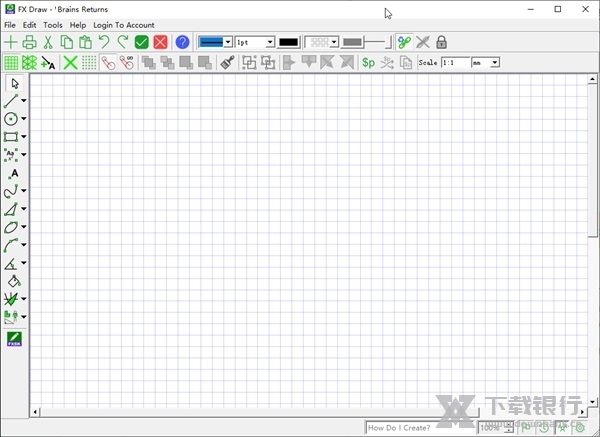Image resolution: width=600 pixels, height=437 pixels.
Task: Open the 1pt line width dropdown
Action: click(270, 42)
